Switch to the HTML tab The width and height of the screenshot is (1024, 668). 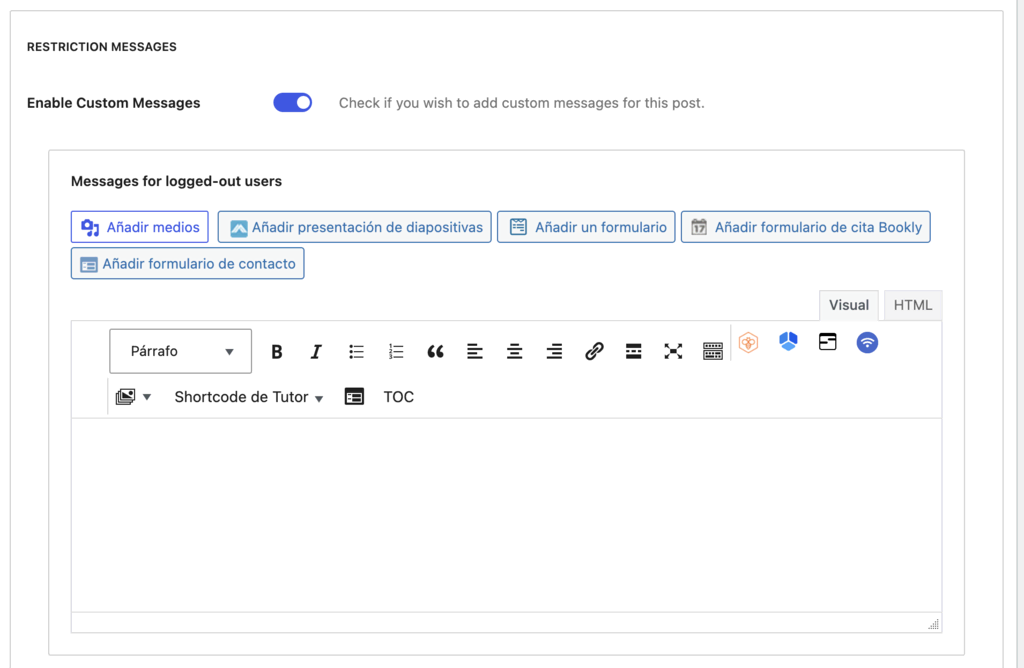pos(911,305)
